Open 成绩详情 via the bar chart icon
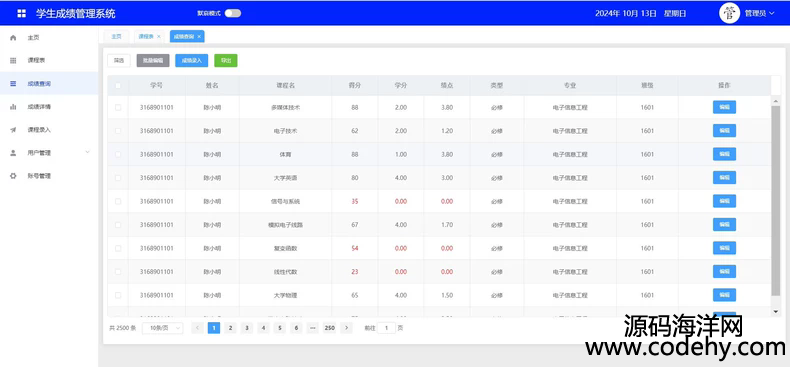 [x=13, y=107]
